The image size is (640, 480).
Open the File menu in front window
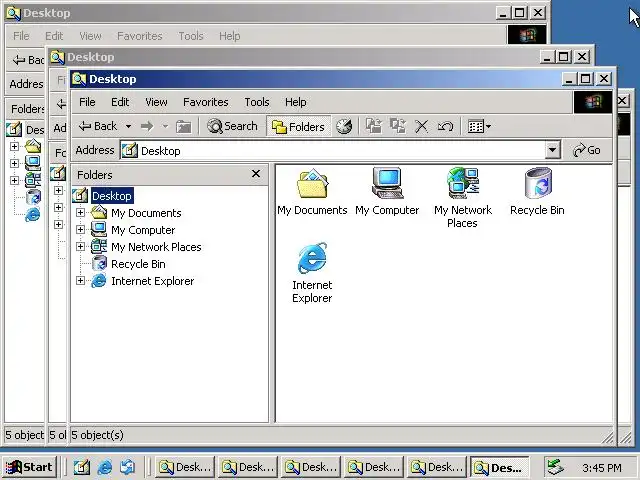tap(87, 102)
